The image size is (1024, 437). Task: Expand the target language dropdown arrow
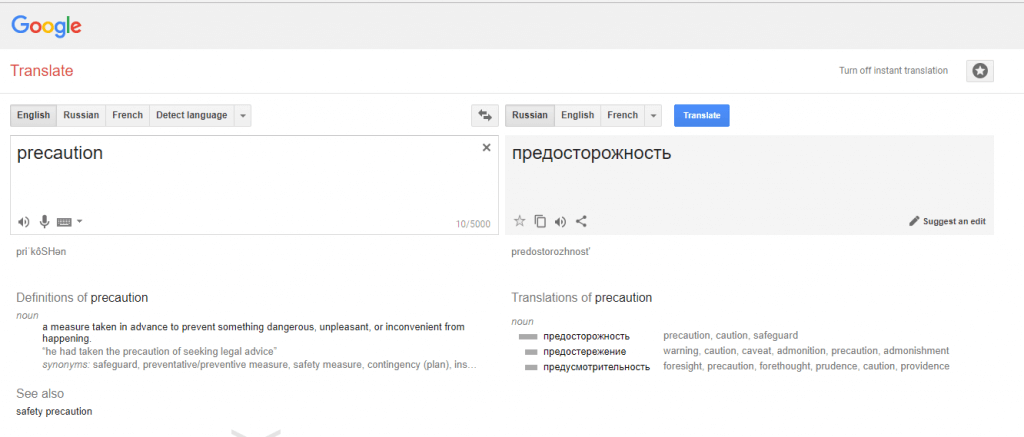pos(654,115)
